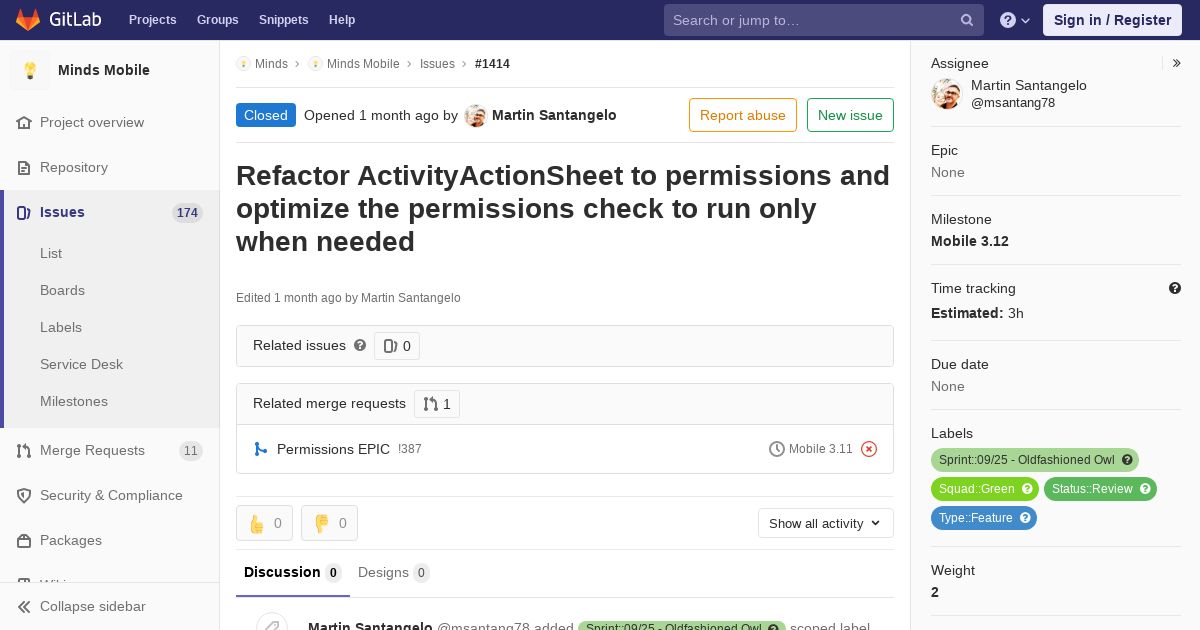The image size is (1200, 630).
Task: Click the related merge requests count badge
Action: pos(437,404)
